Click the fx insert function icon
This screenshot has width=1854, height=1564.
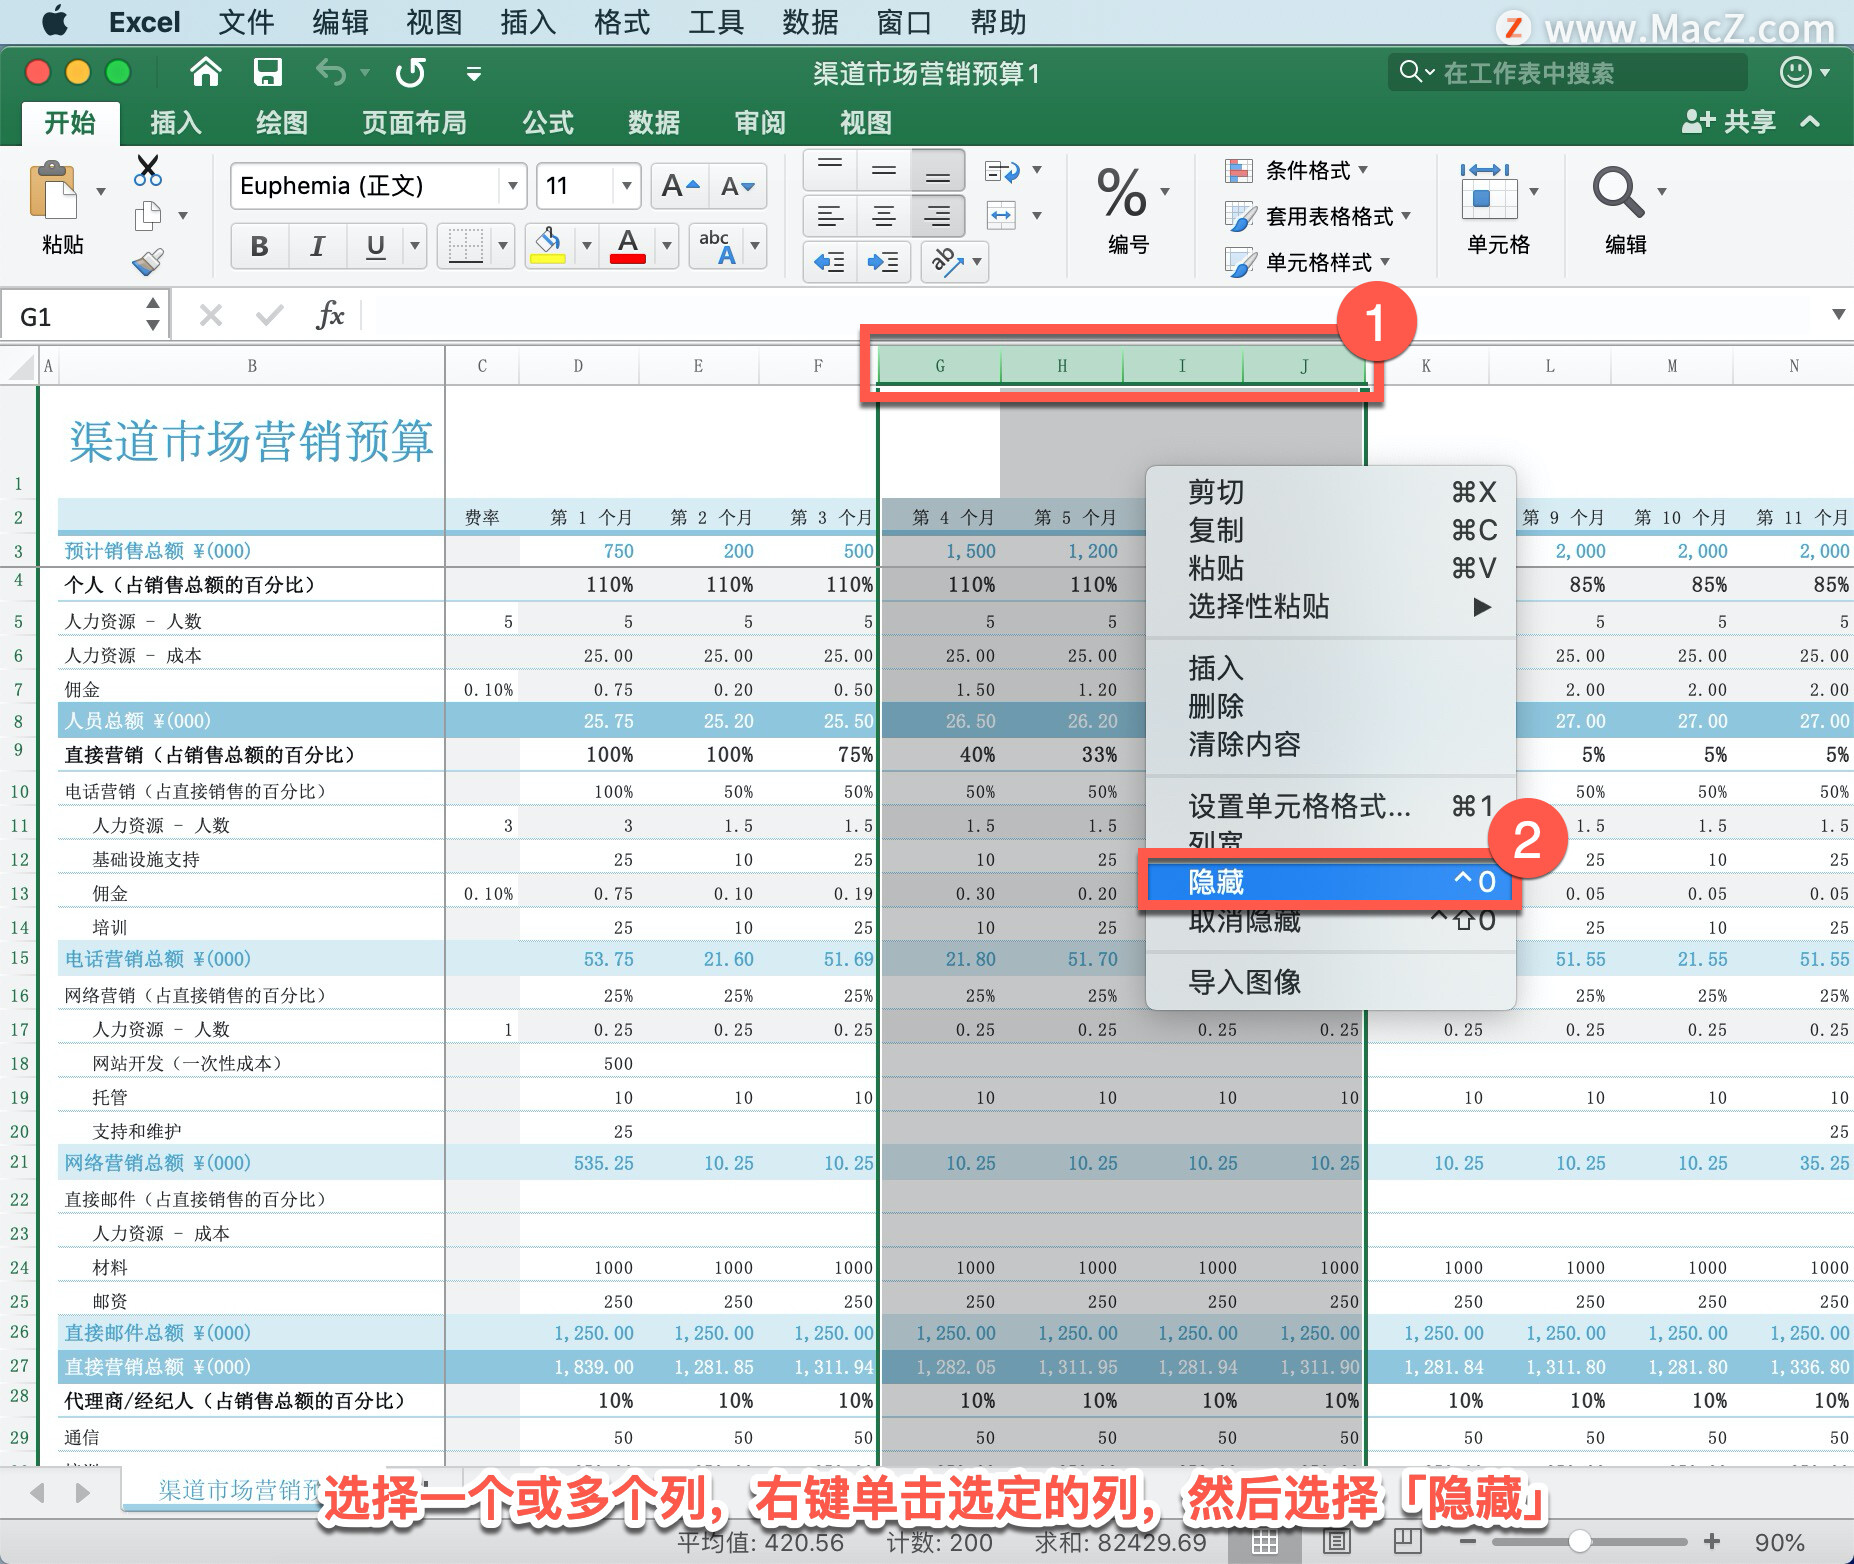point(330,316)
